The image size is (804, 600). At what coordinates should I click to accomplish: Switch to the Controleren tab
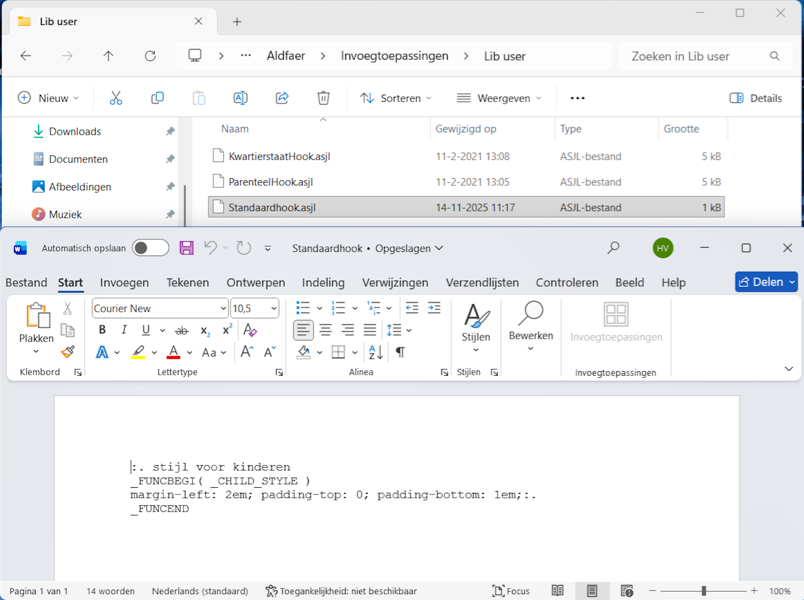coord(567,283)
